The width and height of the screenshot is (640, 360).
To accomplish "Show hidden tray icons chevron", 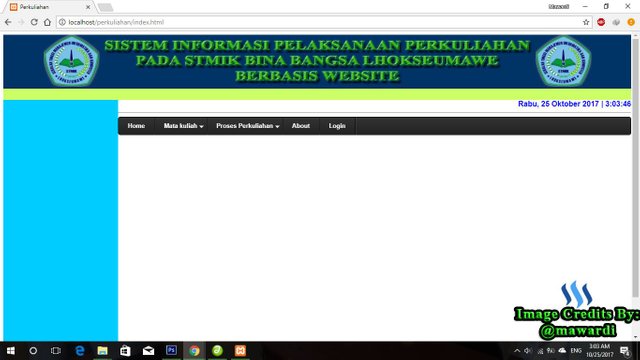I will pos(517,351).
